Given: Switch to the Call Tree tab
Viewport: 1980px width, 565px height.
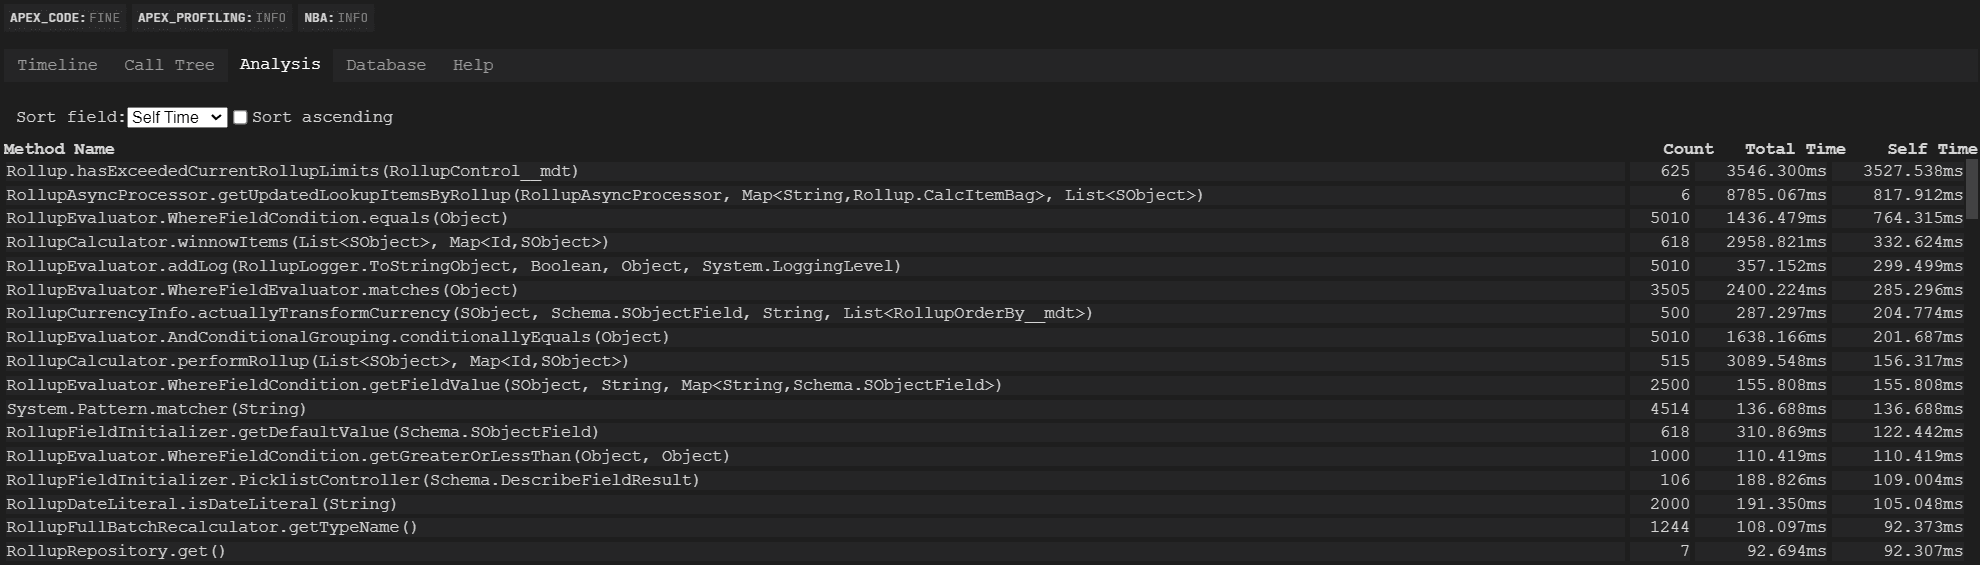Looking at the screenshot, I should point(169,65).
